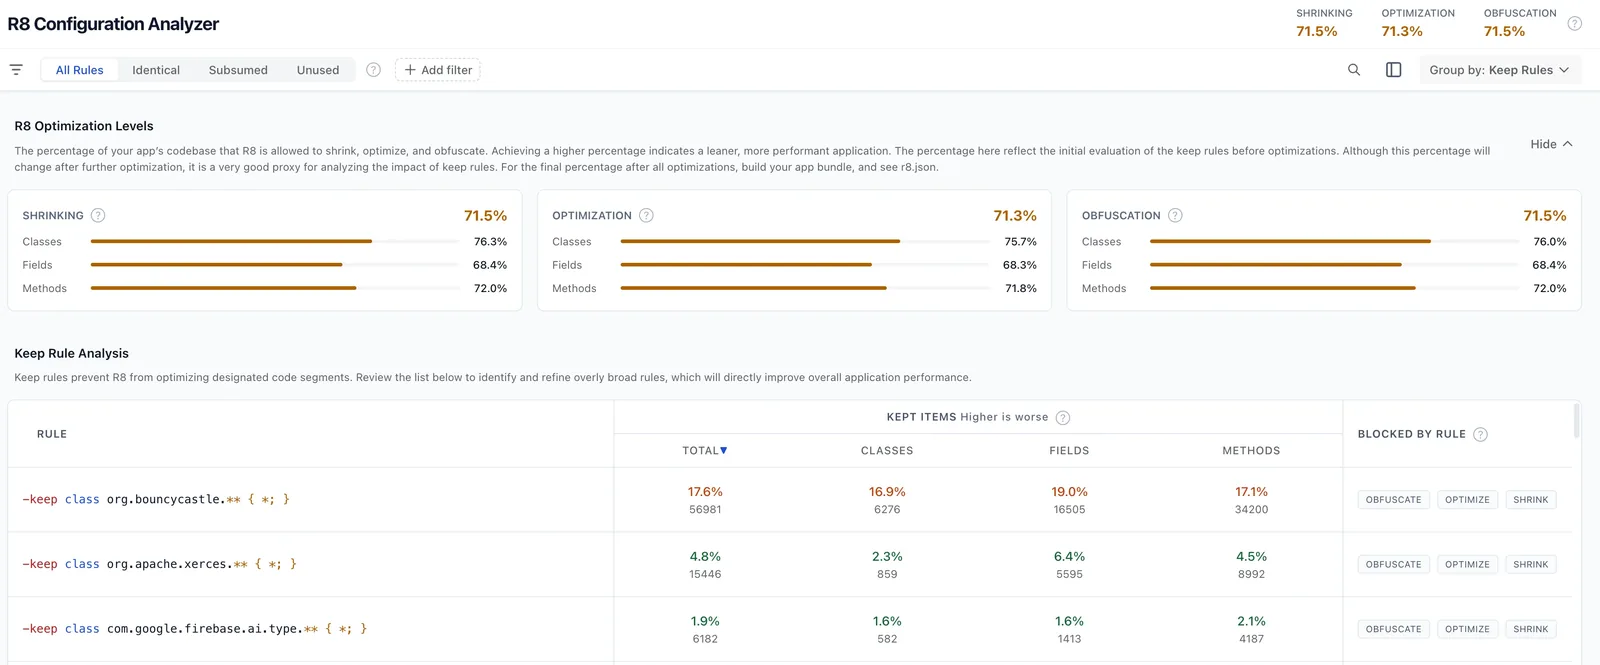This screenshot has height=665, width=1600.
Task: Click Optimization Fields progress bar
Action: 805,265
